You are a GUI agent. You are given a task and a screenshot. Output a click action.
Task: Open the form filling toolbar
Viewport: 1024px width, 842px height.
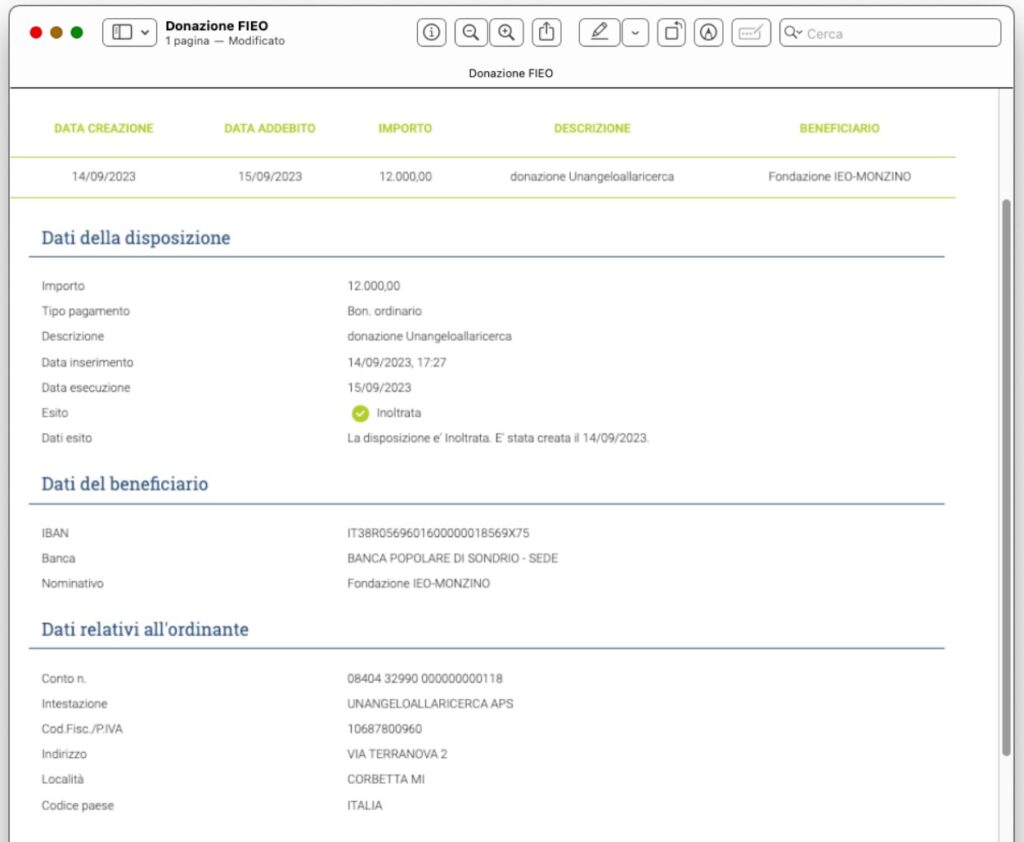click(751, 33)
